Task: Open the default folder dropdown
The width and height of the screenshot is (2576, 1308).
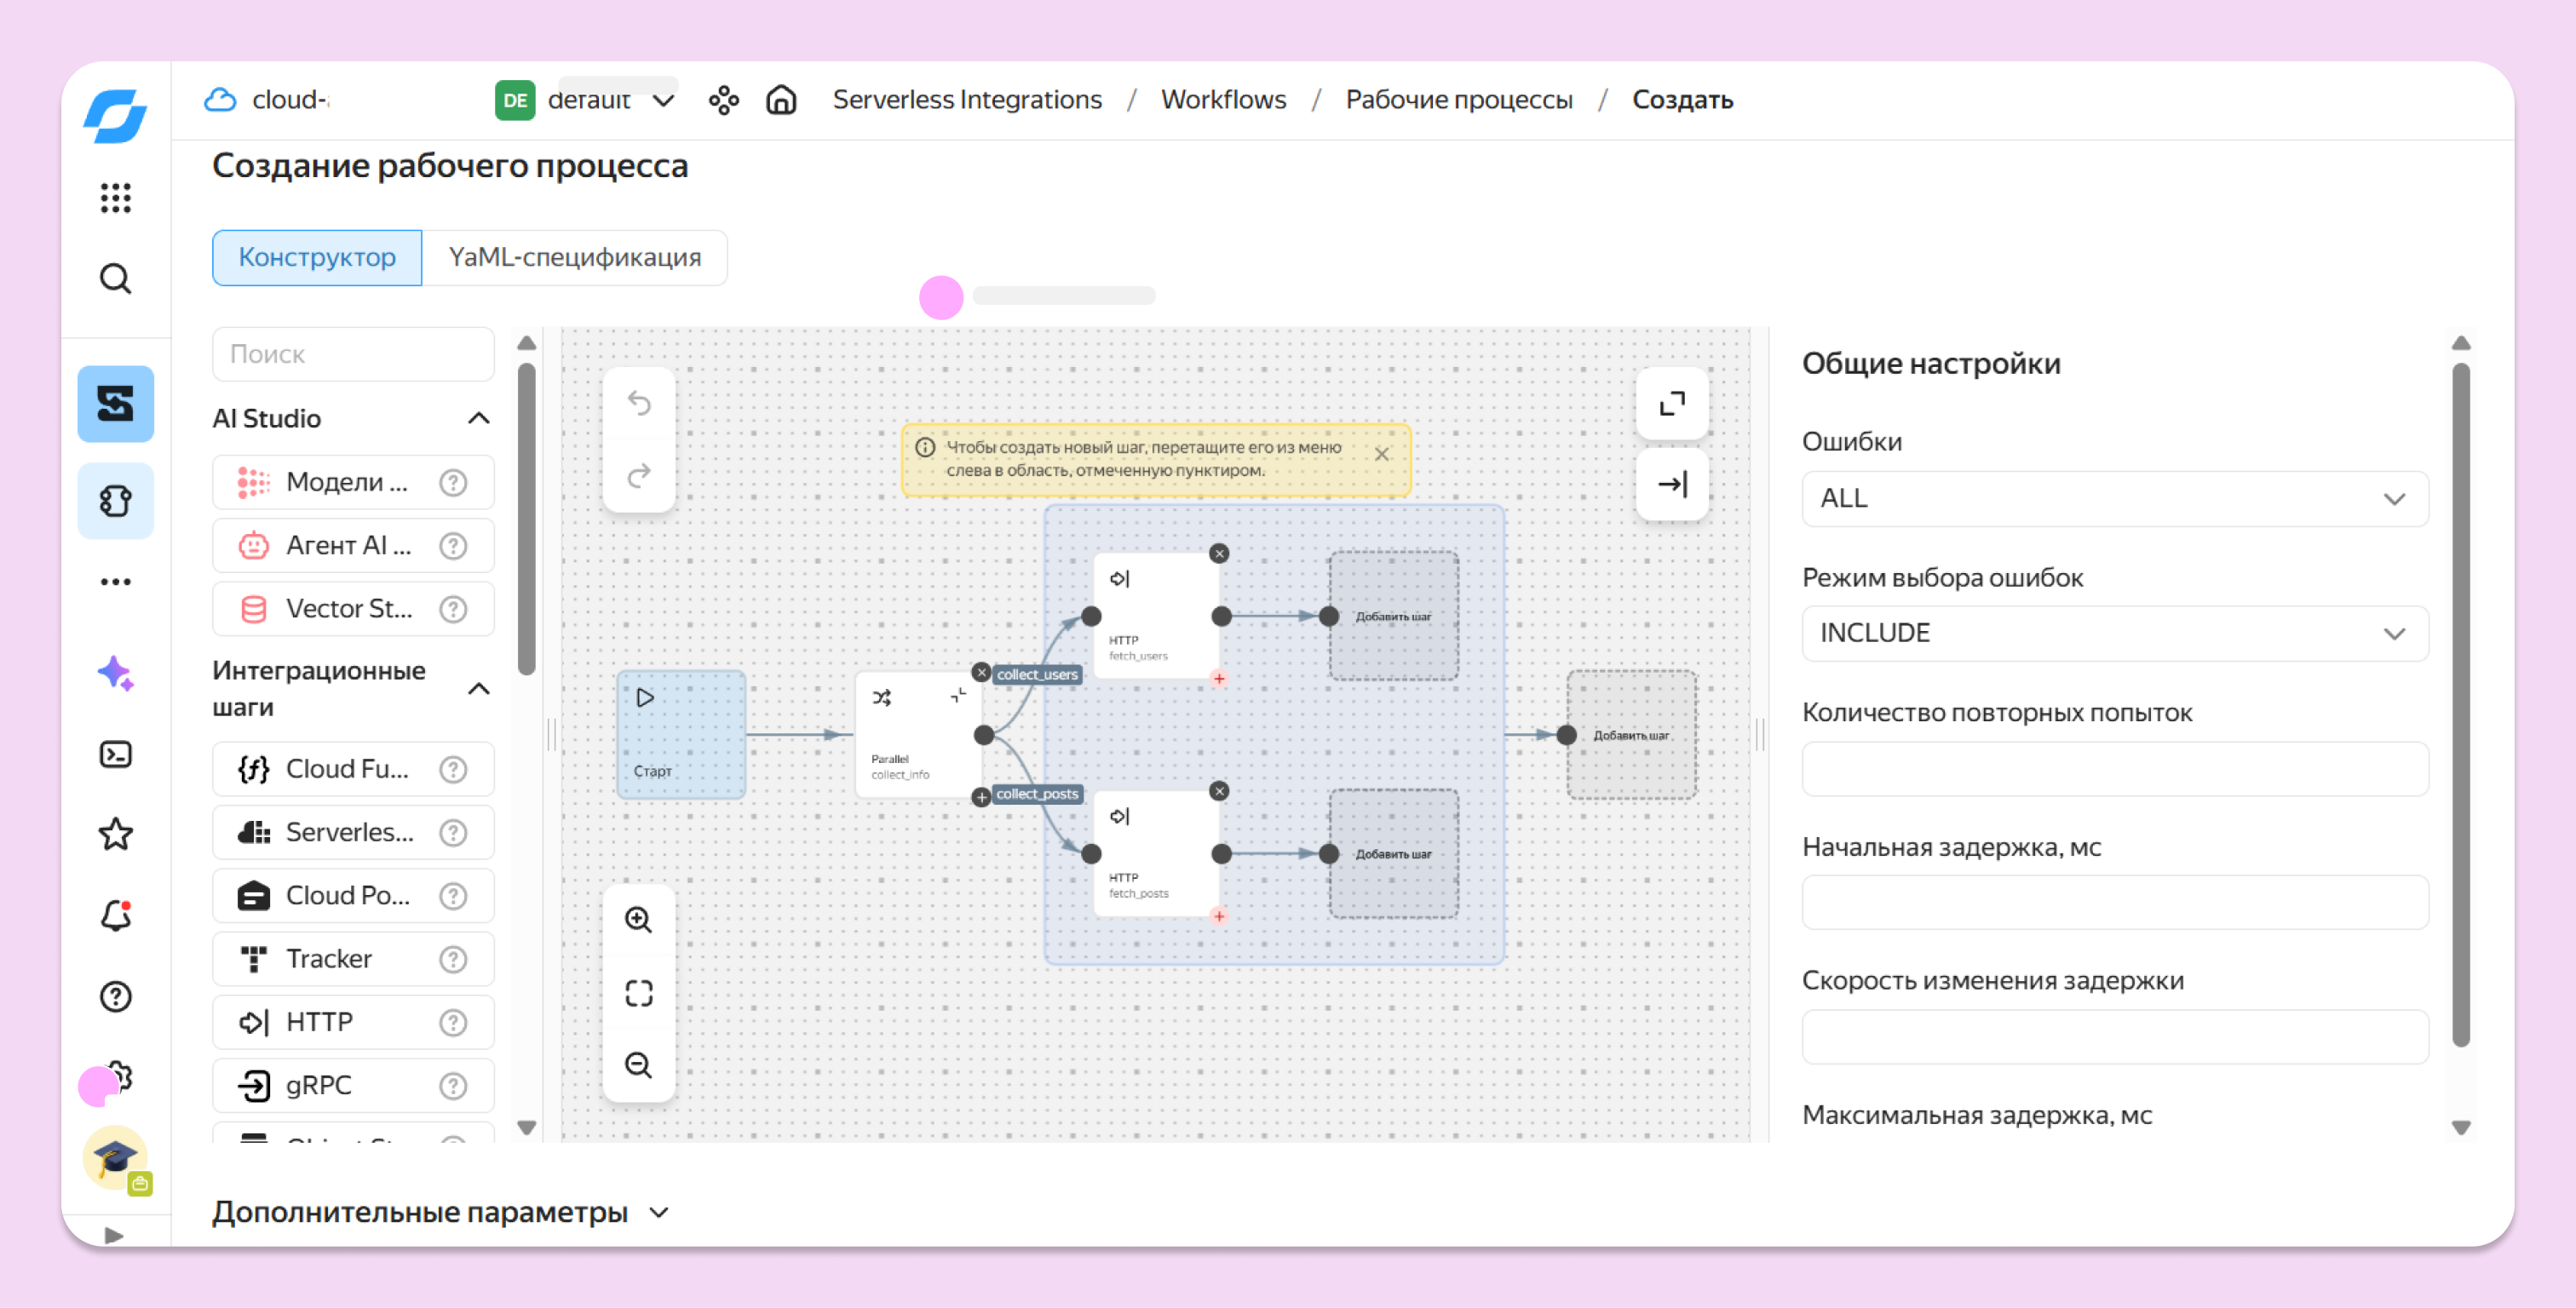Action: [587, 100]
